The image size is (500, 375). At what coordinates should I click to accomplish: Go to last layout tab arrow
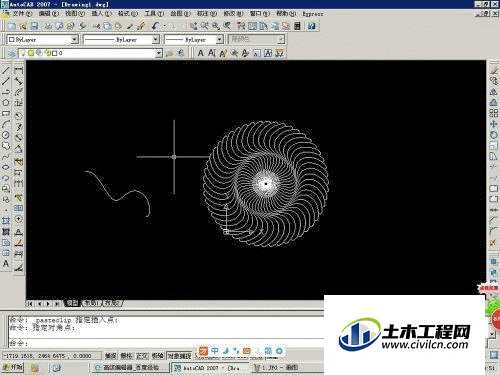(57, 304)
